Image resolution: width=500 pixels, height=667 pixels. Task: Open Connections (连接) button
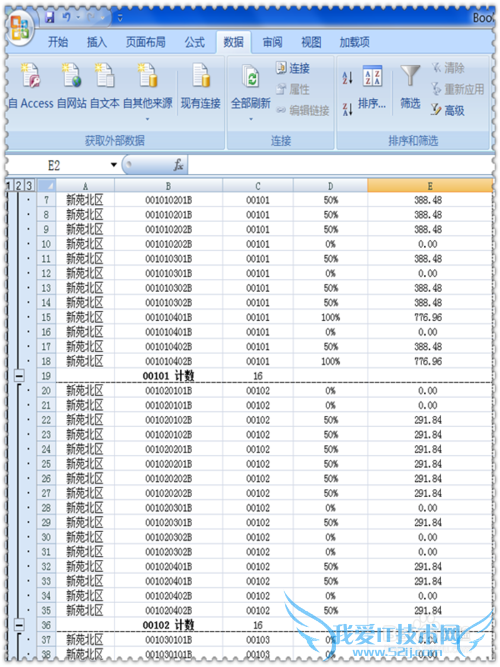tap(293, 68)
